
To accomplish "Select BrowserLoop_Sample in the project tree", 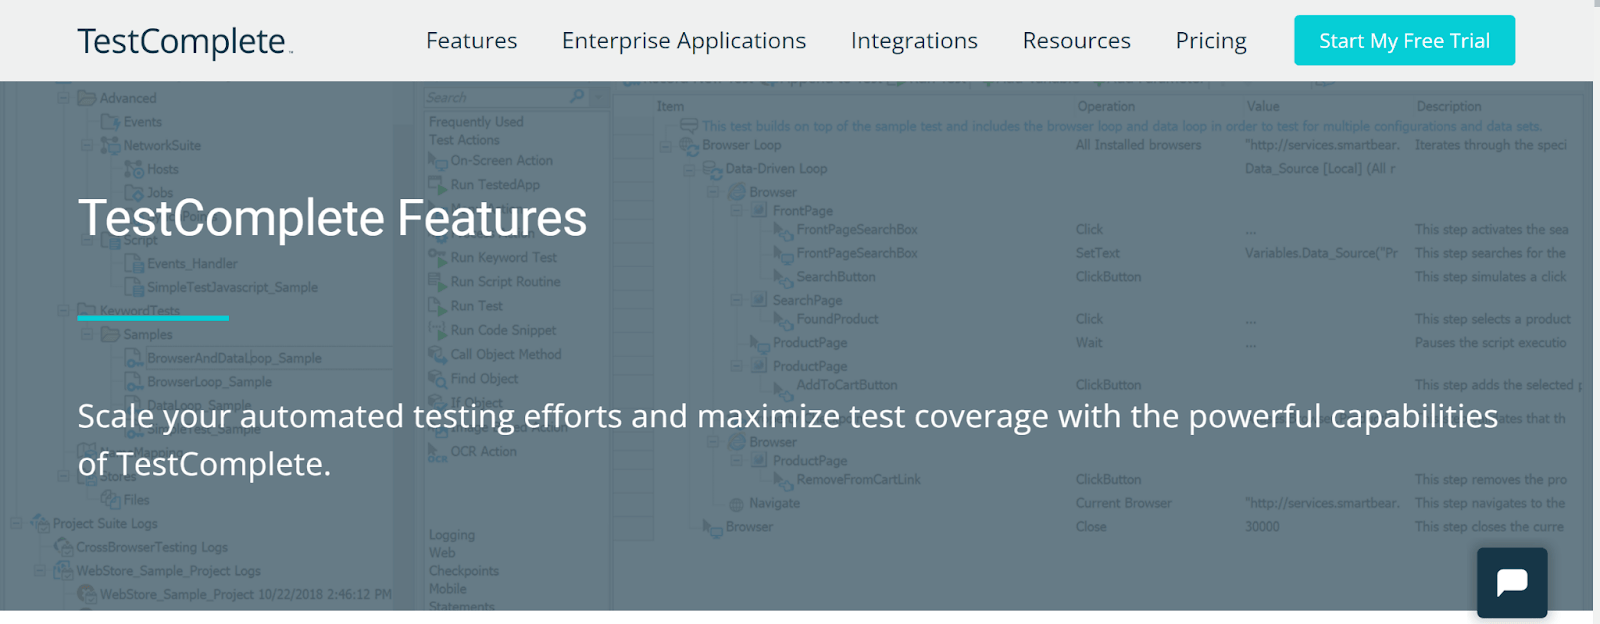I will pos(209,382).
